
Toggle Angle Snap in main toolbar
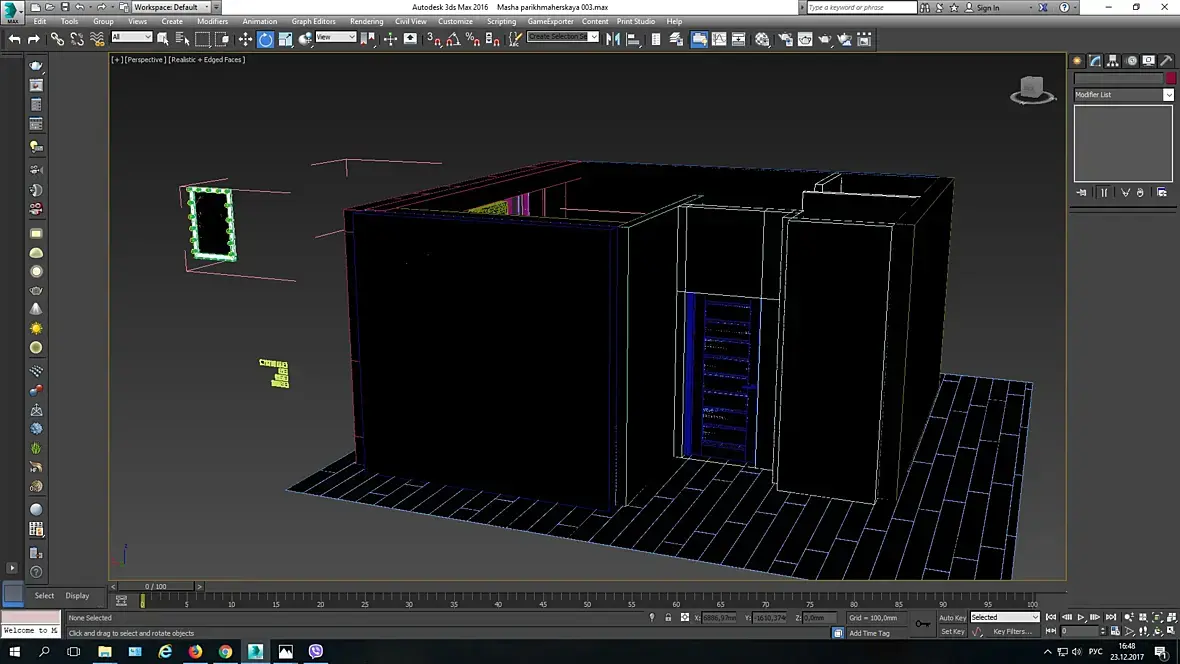point(453,39)
